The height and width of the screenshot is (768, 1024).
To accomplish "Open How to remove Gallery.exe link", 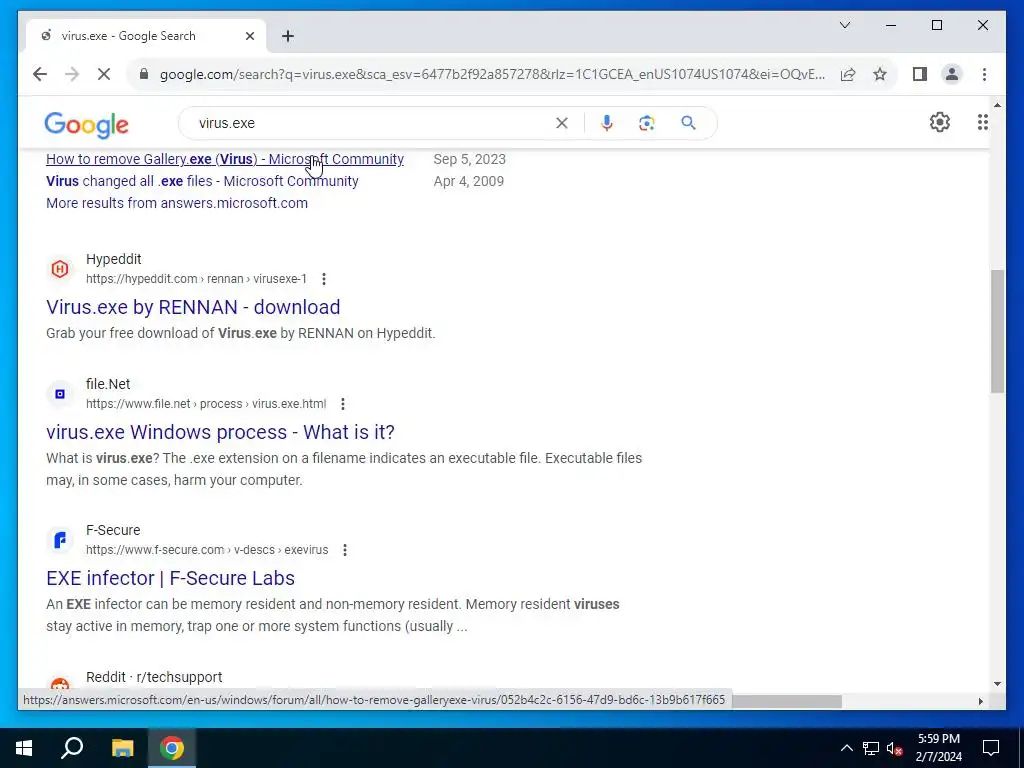I will 225,159.
